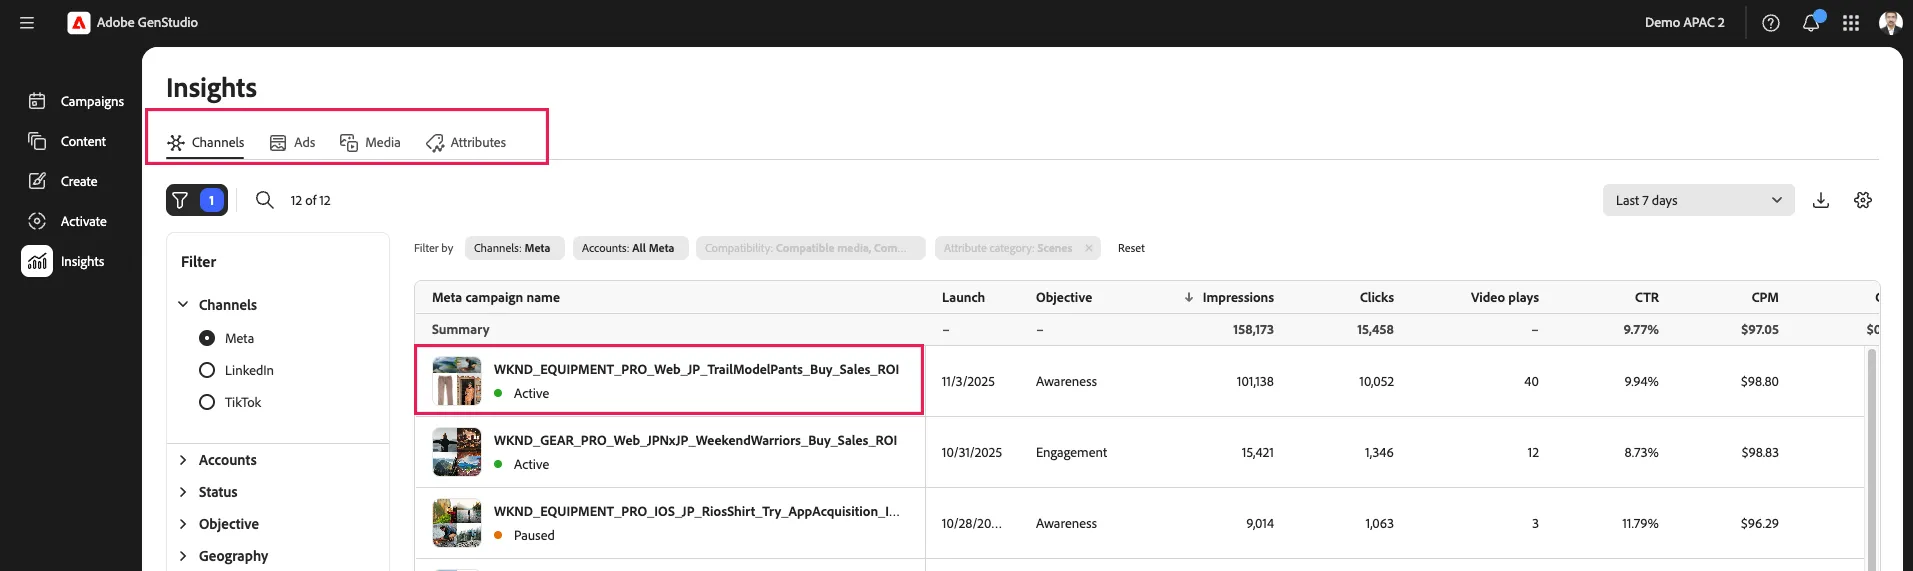Screen dimensions: 1913x571
Task: Go to Content in the sidebar
Action: pyautogui.click(x=68, y=141)
